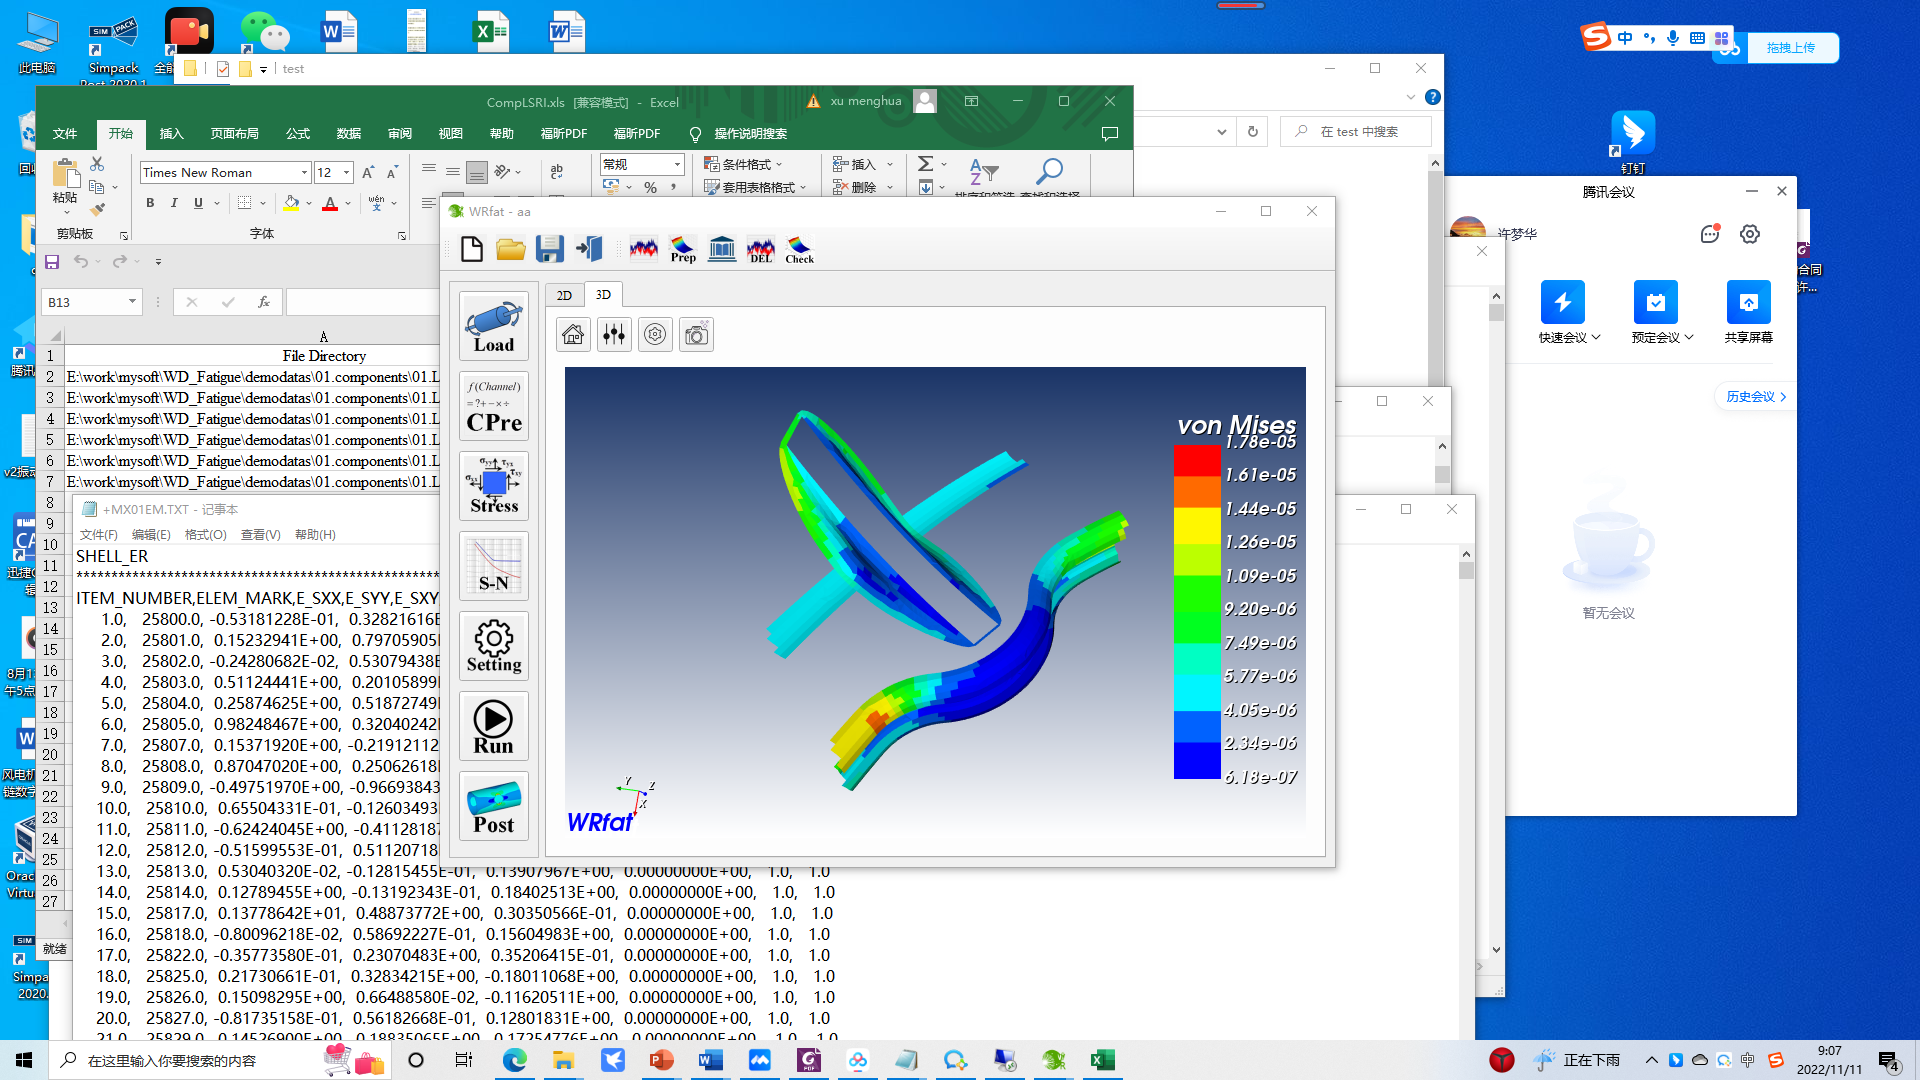1920x1080 pixels.
Task: Switch to the 2D tab in WRfat
Action: click(564, 295)
